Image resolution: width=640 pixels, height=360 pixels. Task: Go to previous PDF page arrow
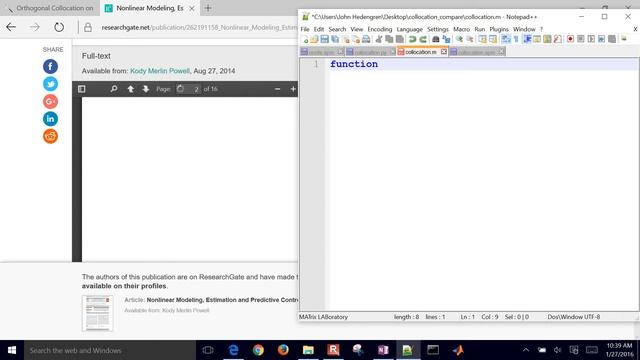pyautogui.click(x=131, y=89)
